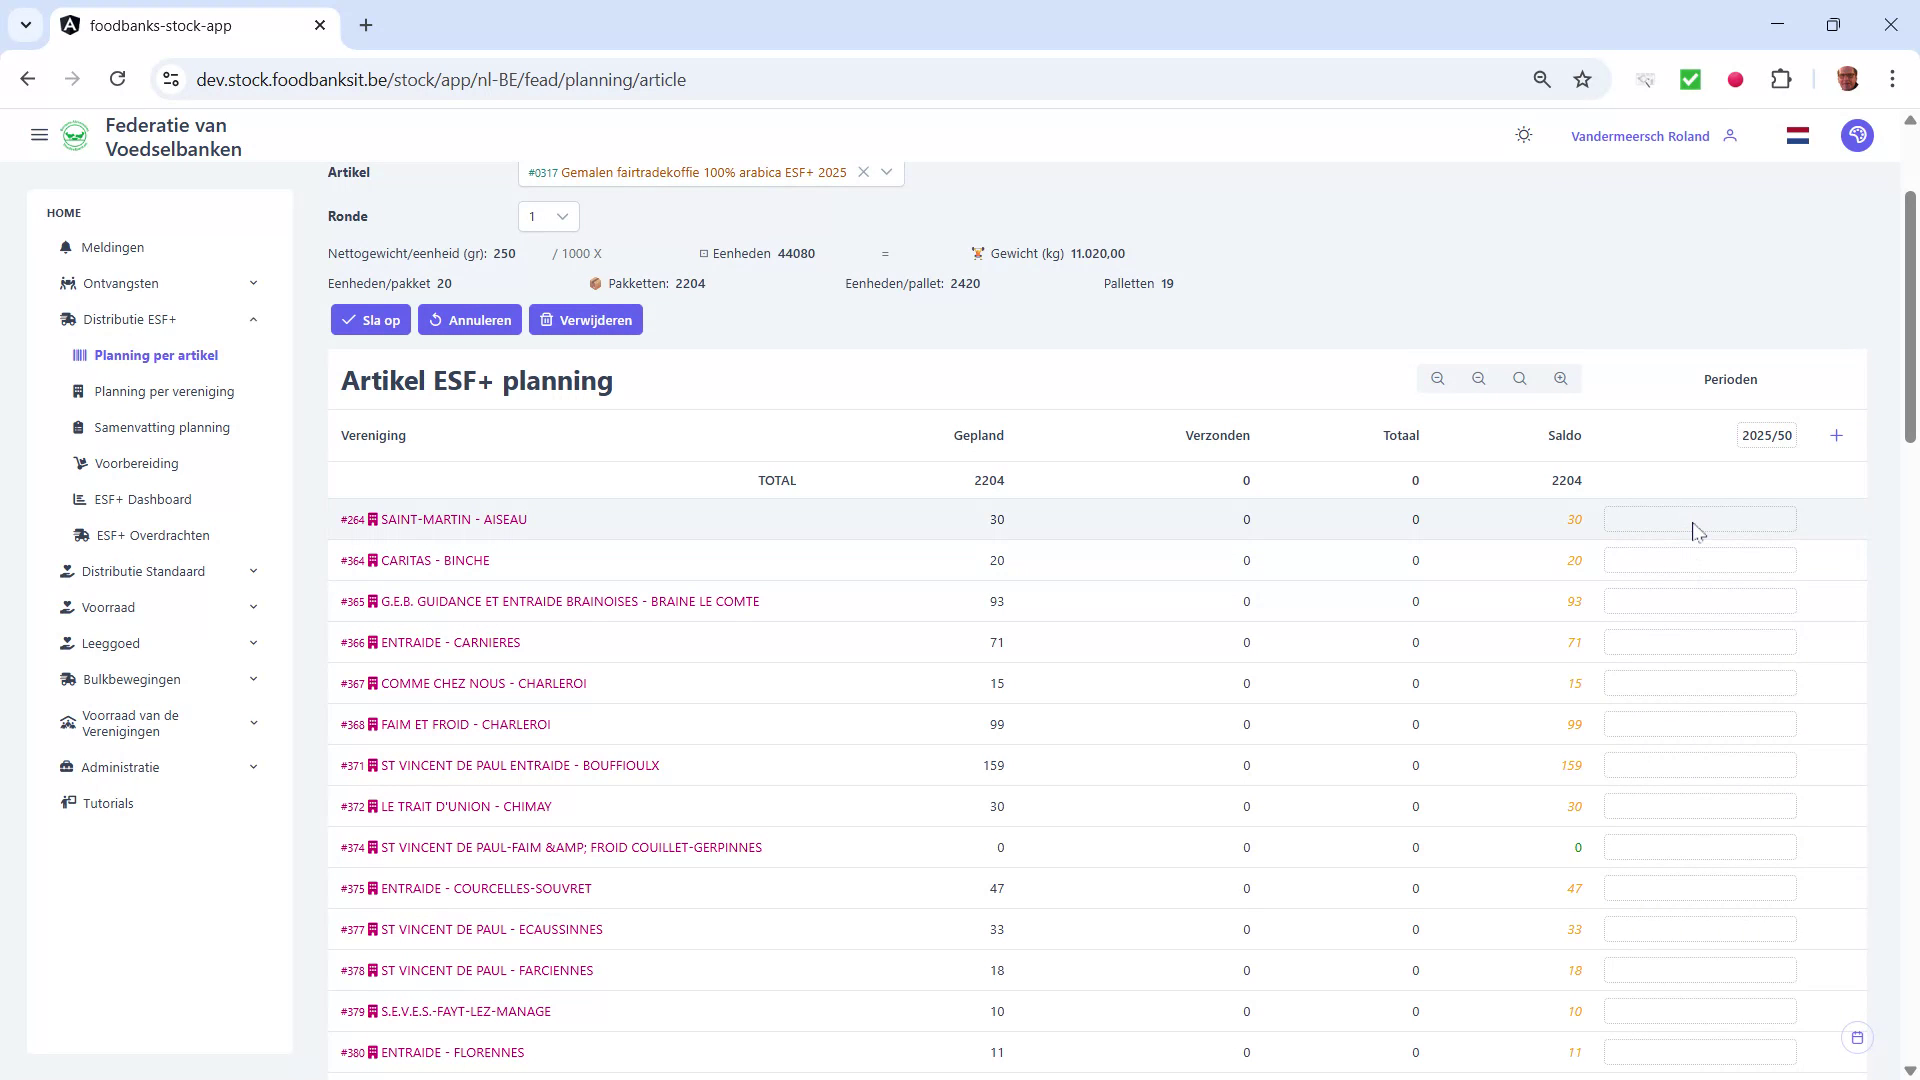Screen dimensions: 1920x1080
Task: Click the search magnifier icon above Perioden
Action: (1519, 378)
